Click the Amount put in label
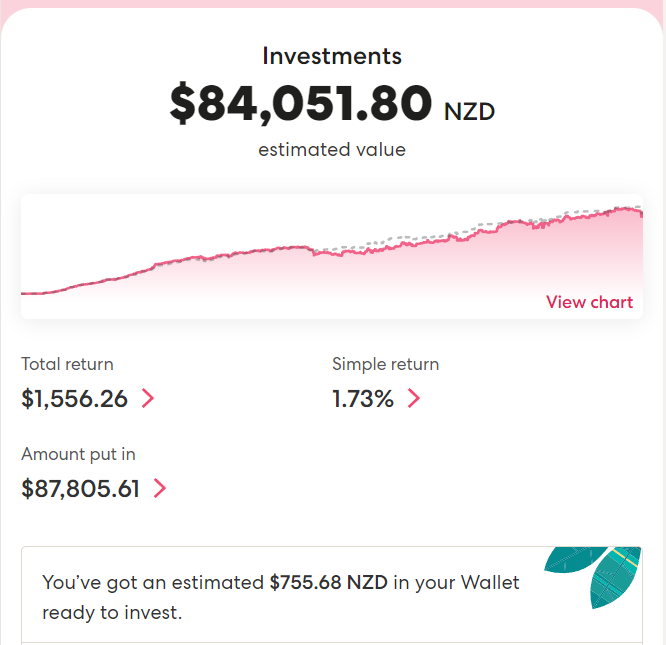The height and width of the screenshot is (645, 666). coord(78,454)
